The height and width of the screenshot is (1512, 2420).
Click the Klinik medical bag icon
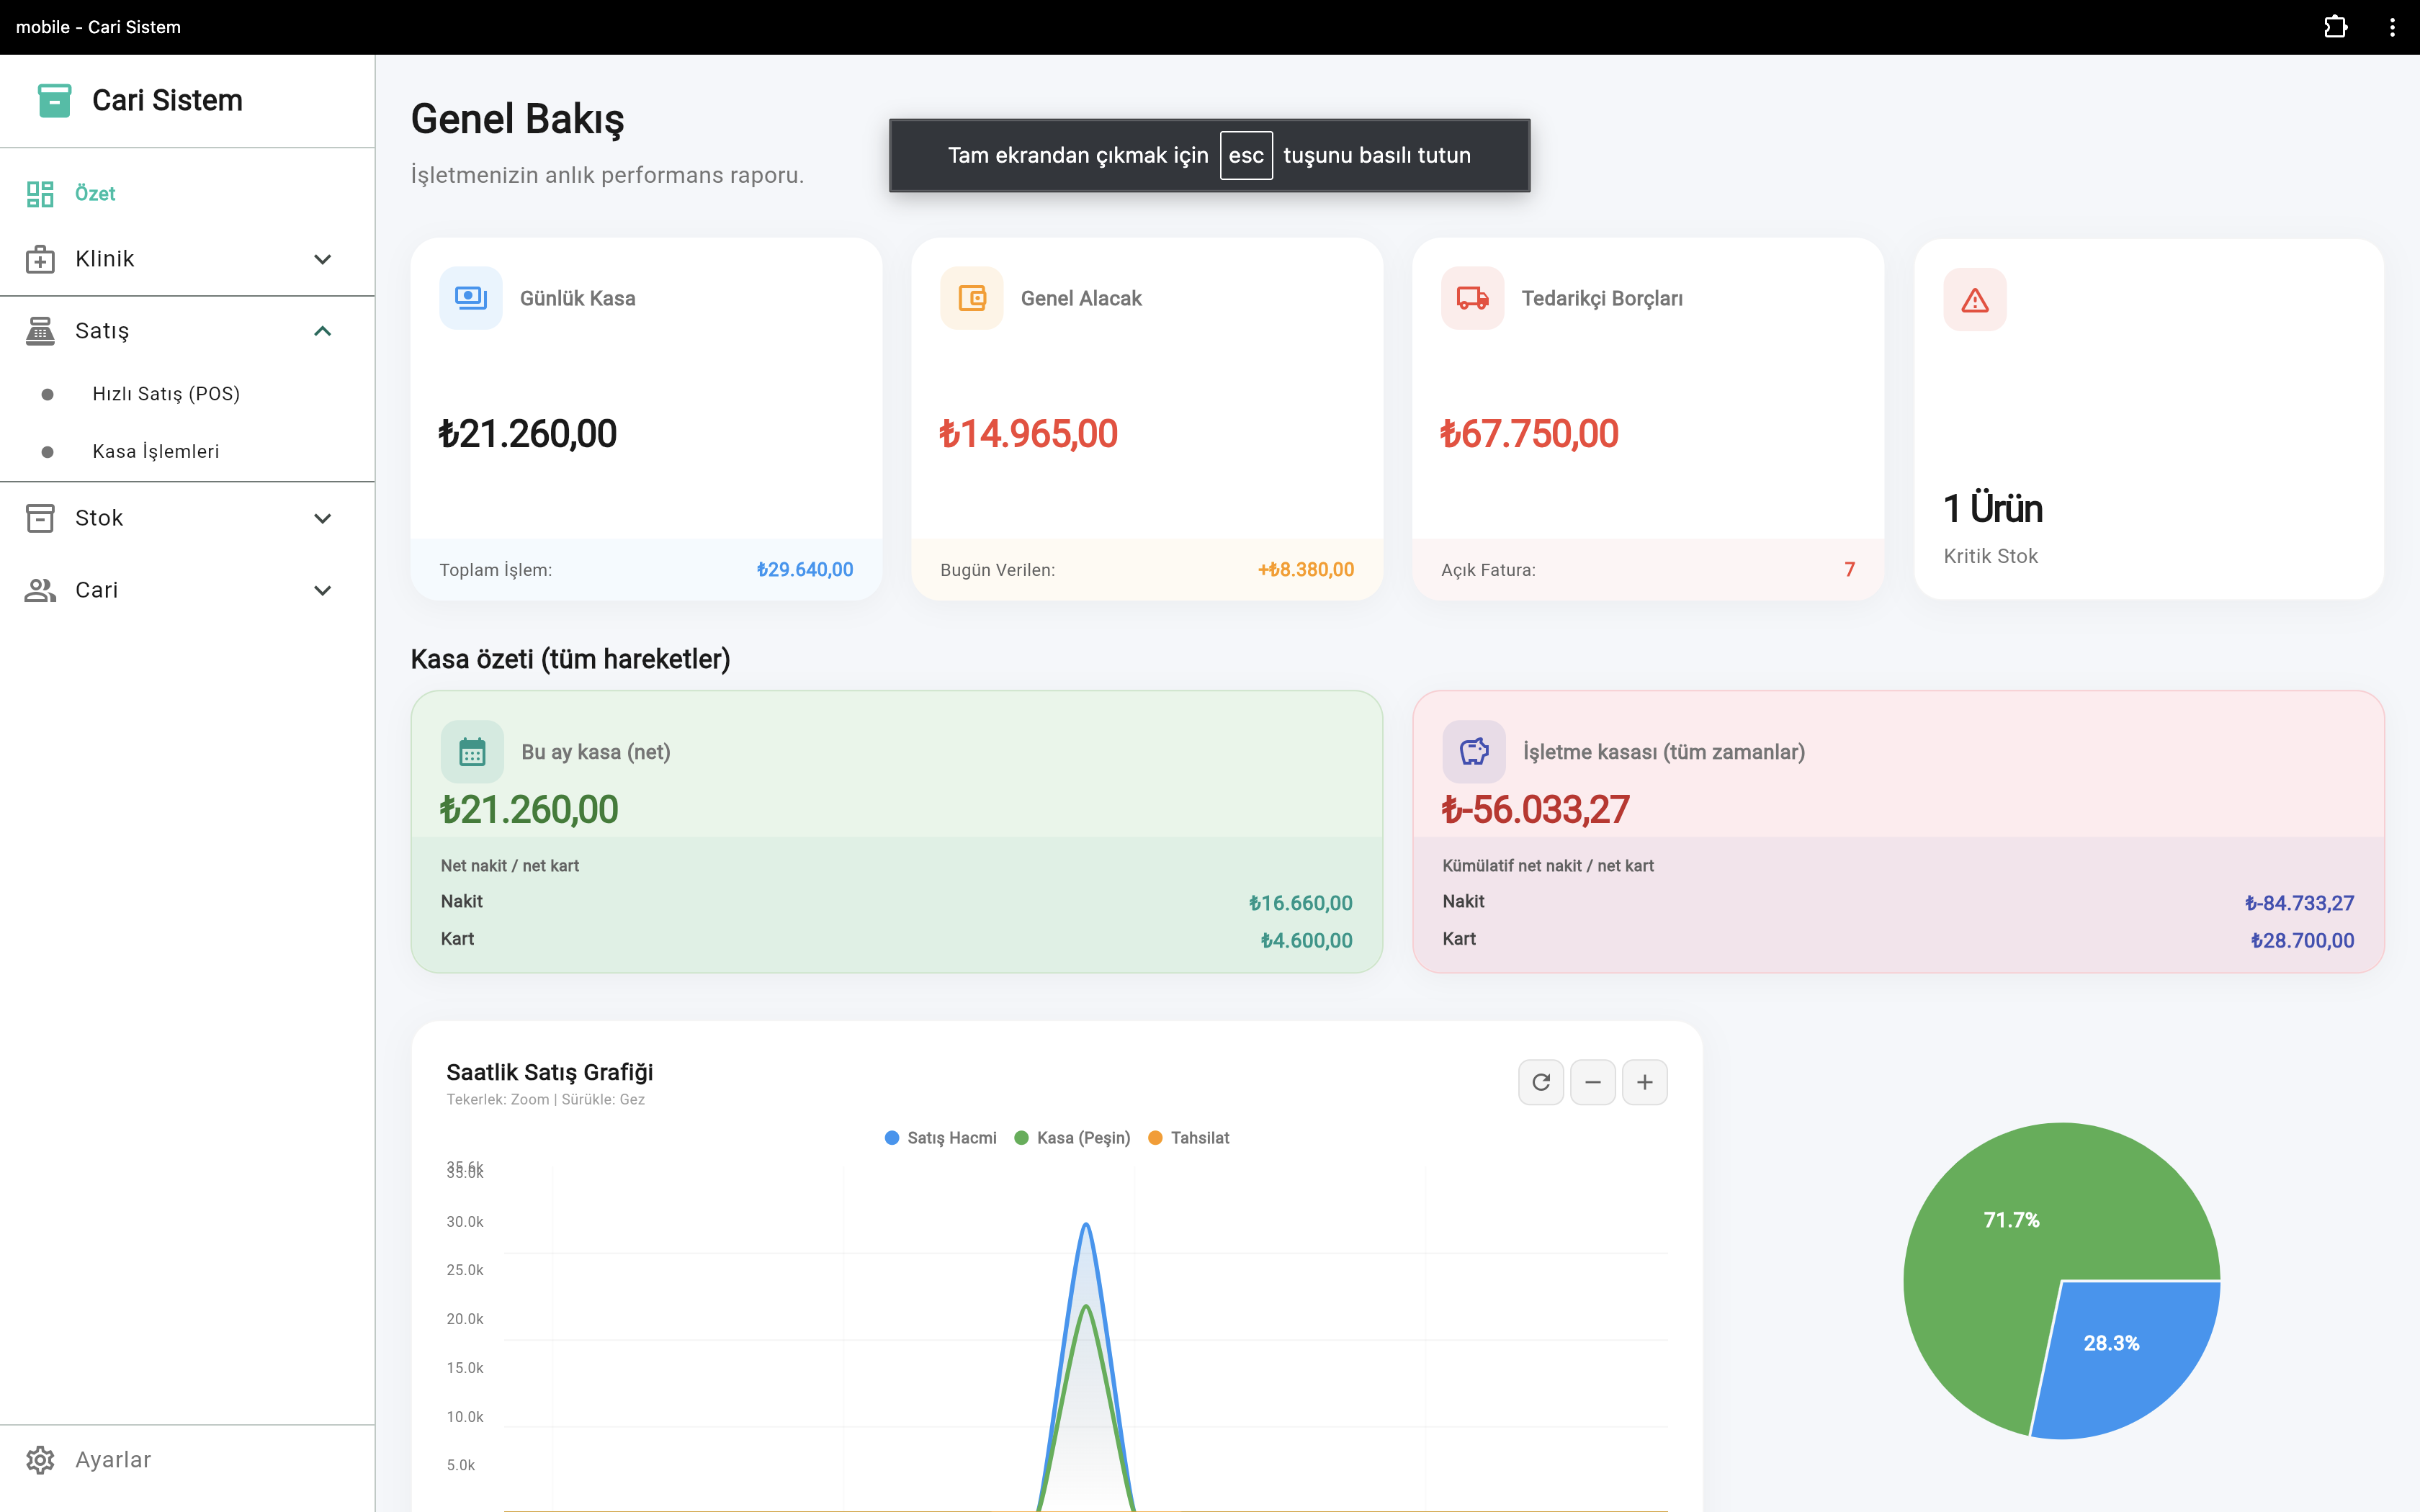coord(40,259)
